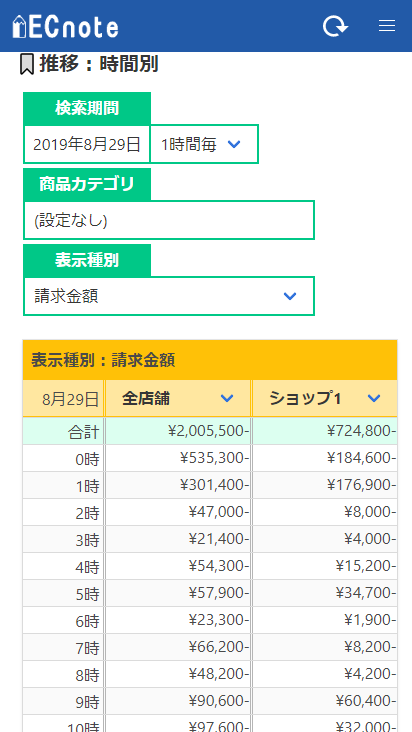412x732 pixels.
Task: Click the 表示種別 label
Action: click(87, 260)
